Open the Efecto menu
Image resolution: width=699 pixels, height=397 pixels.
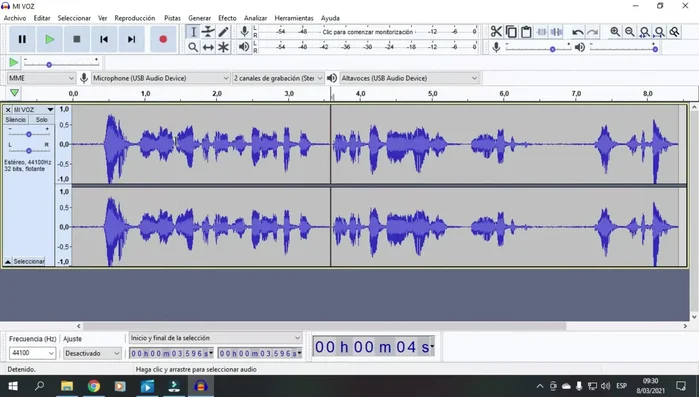click(227, 18)
